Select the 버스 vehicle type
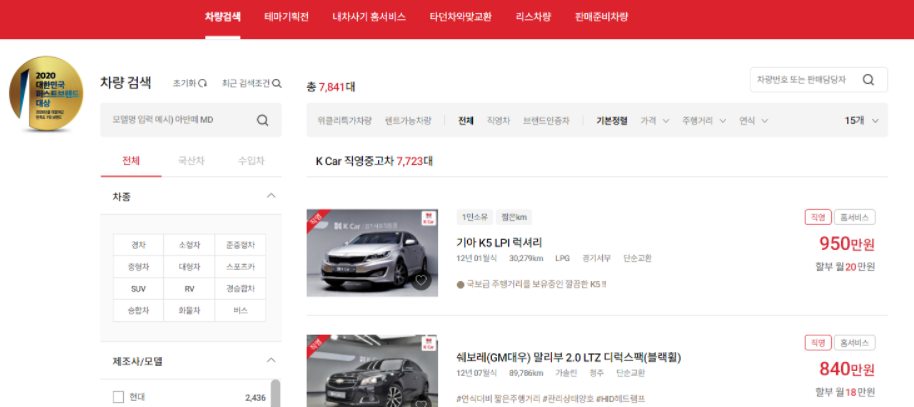The height and width of the screenshot is (407, 914). [x=240, y=310]
